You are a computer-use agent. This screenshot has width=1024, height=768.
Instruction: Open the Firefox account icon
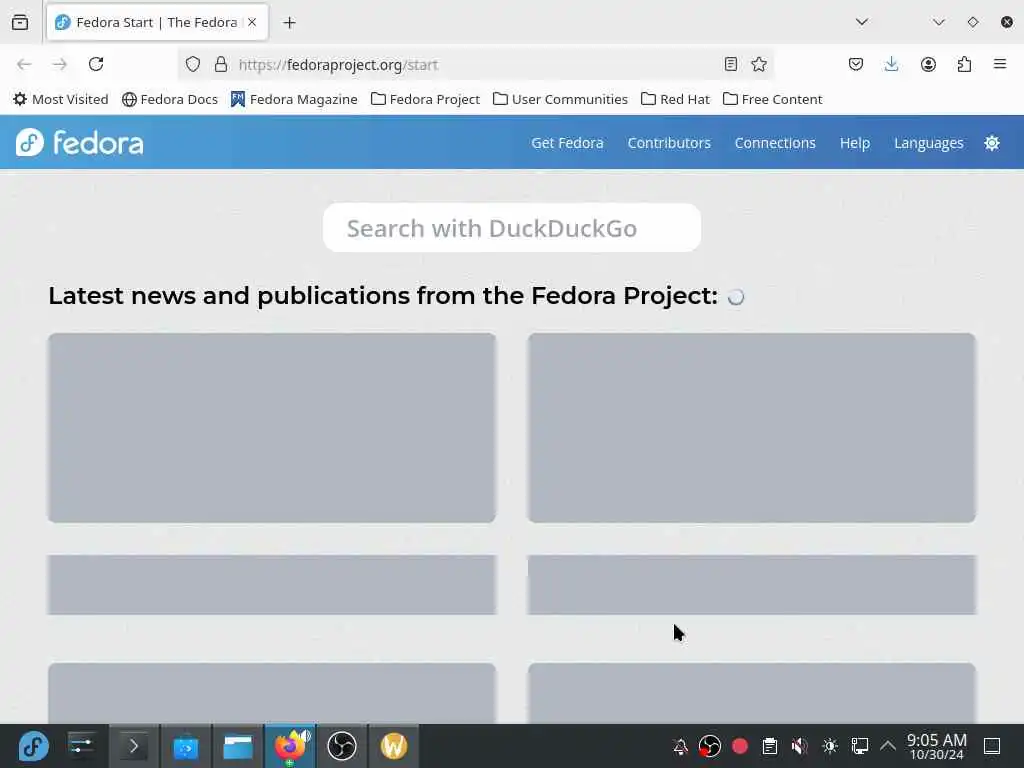(x=928, y=64)
